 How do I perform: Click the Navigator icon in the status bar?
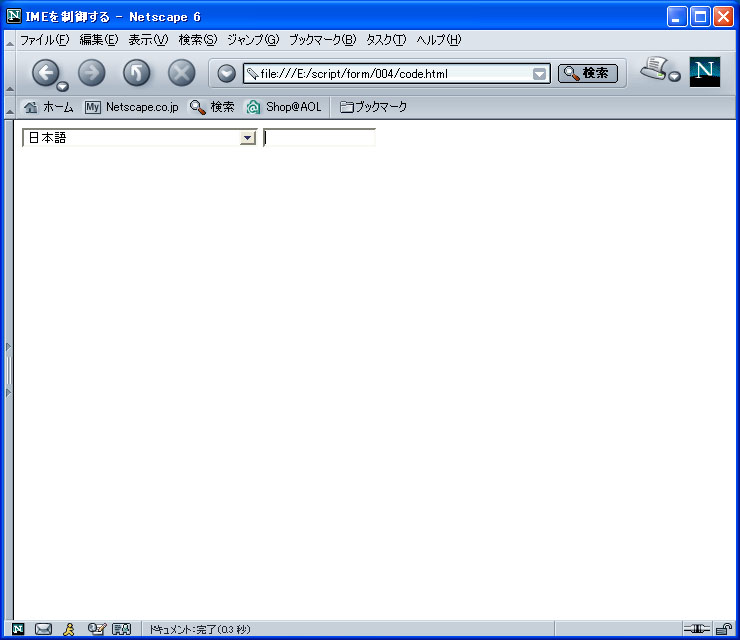pos(18,629)
